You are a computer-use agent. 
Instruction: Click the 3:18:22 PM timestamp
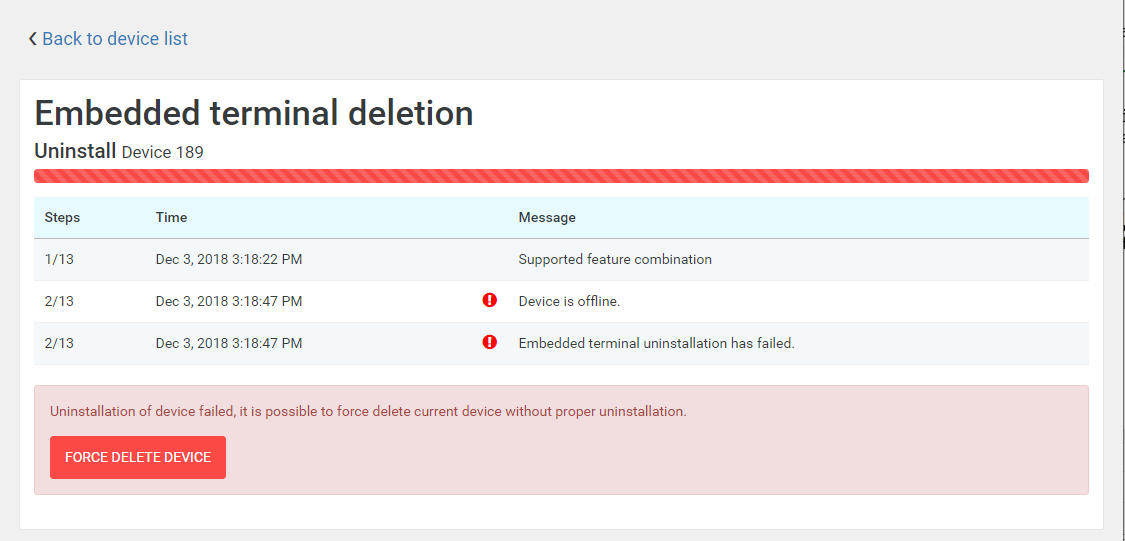coord(229,259)
